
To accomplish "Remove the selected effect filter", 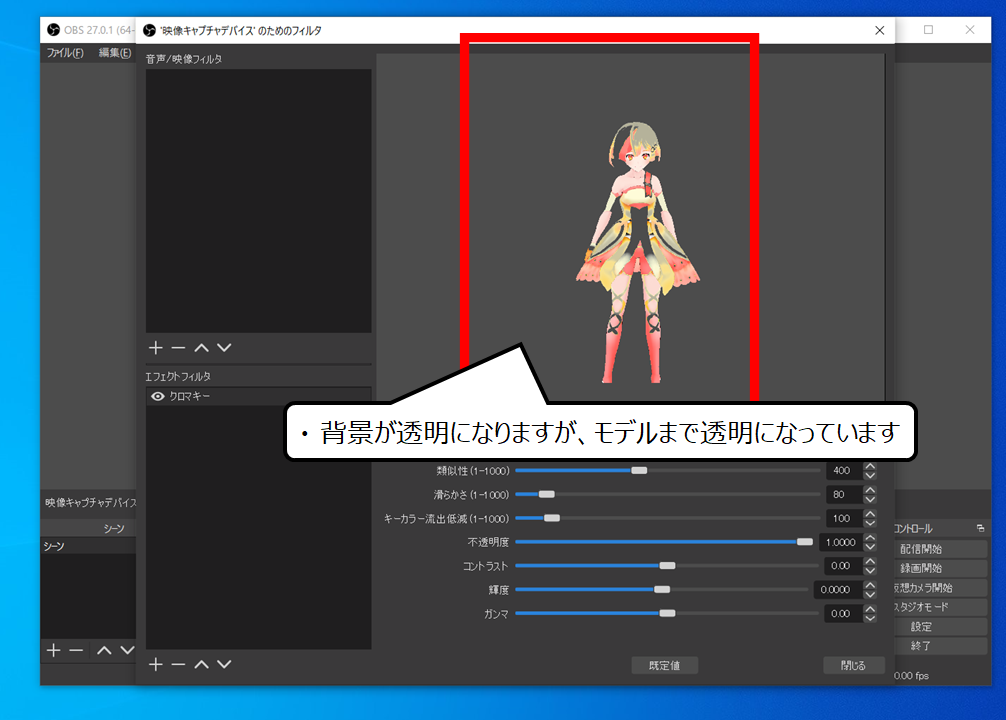I will [x=178, y=664].
